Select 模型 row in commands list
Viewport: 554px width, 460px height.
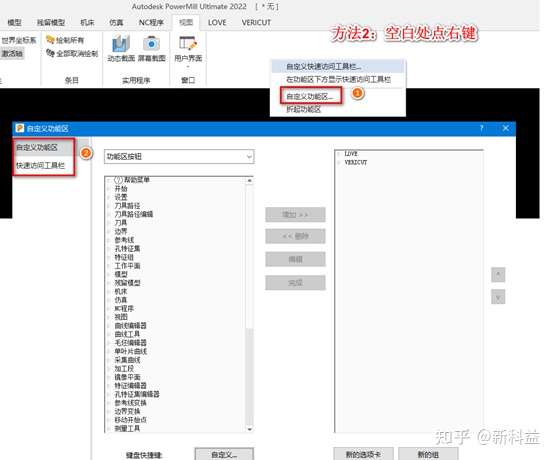click(x=121, y=274)
